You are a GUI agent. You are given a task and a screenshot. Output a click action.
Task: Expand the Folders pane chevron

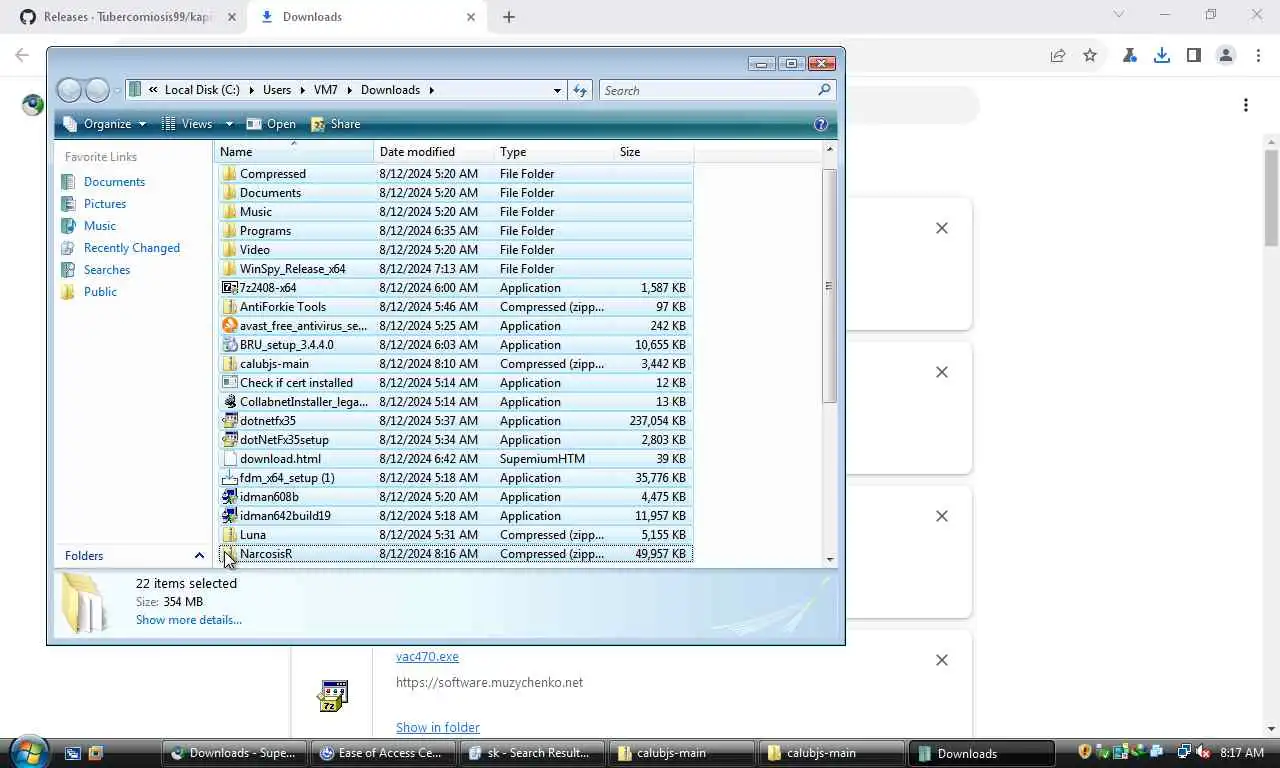point(199,556)
